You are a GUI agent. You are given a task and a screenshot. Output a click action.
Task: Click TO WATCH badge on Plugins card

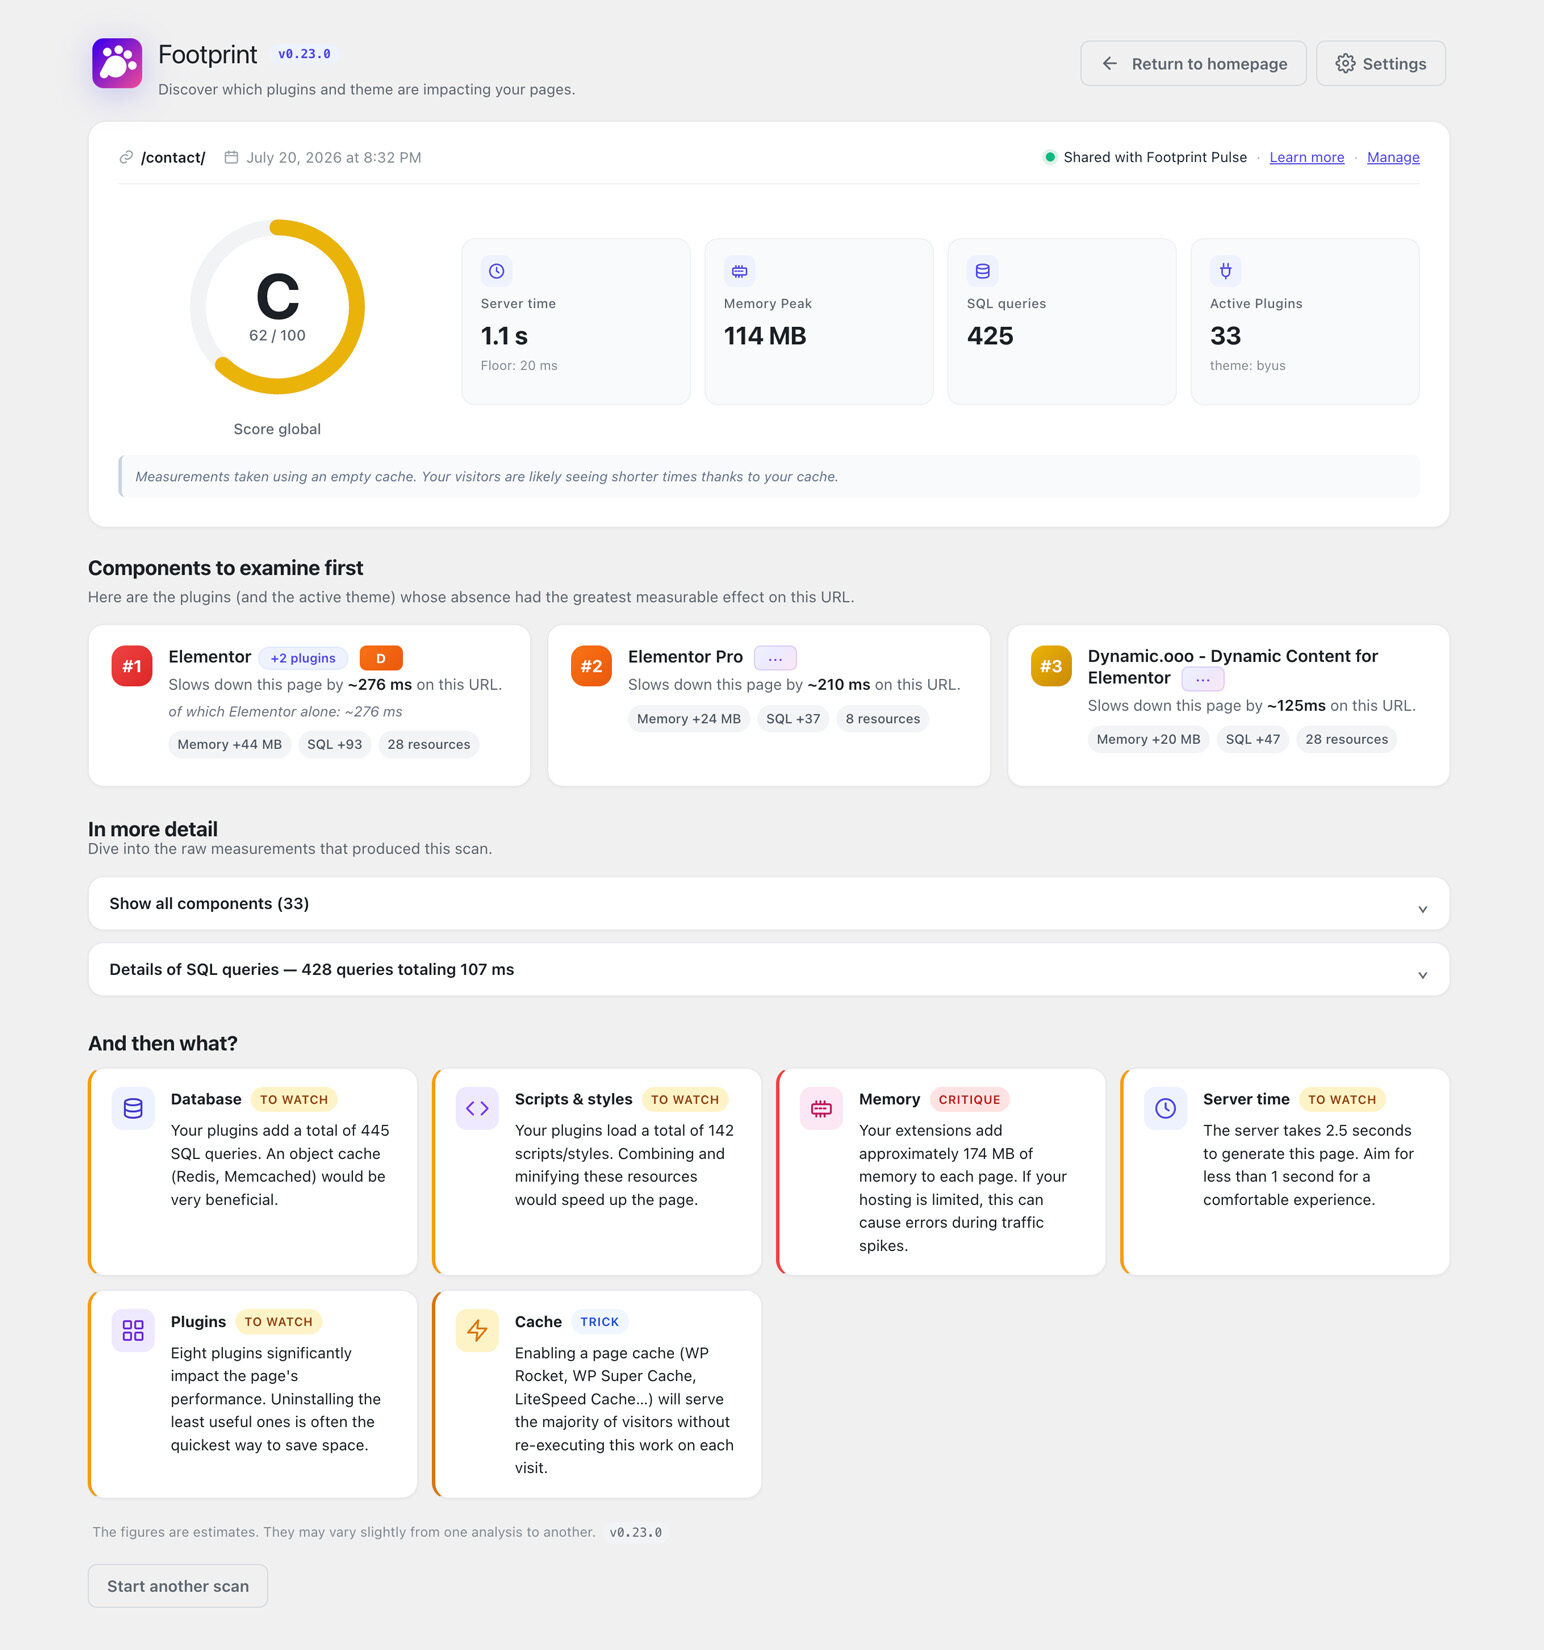tap(278, 1322)
